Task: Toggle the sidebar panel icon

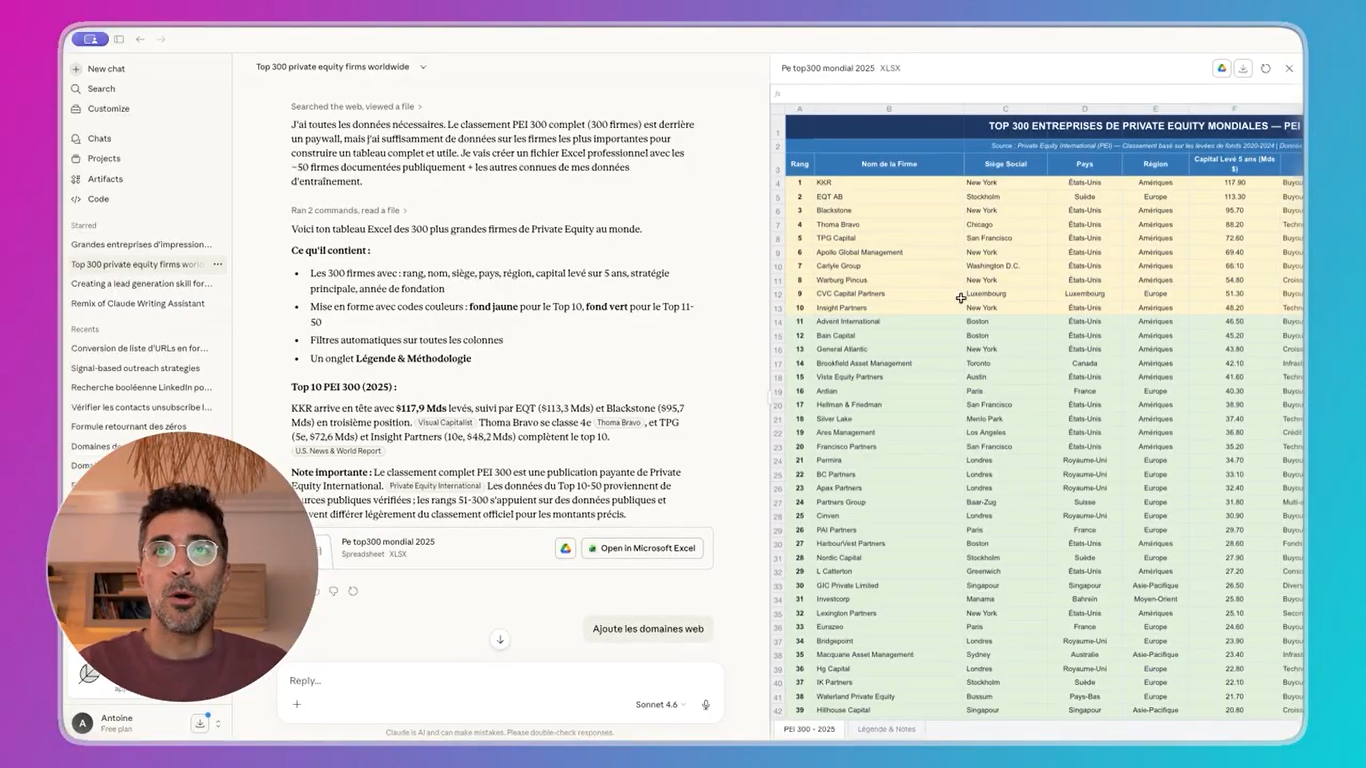Action: pyautogui.click(x=119, y=39)
